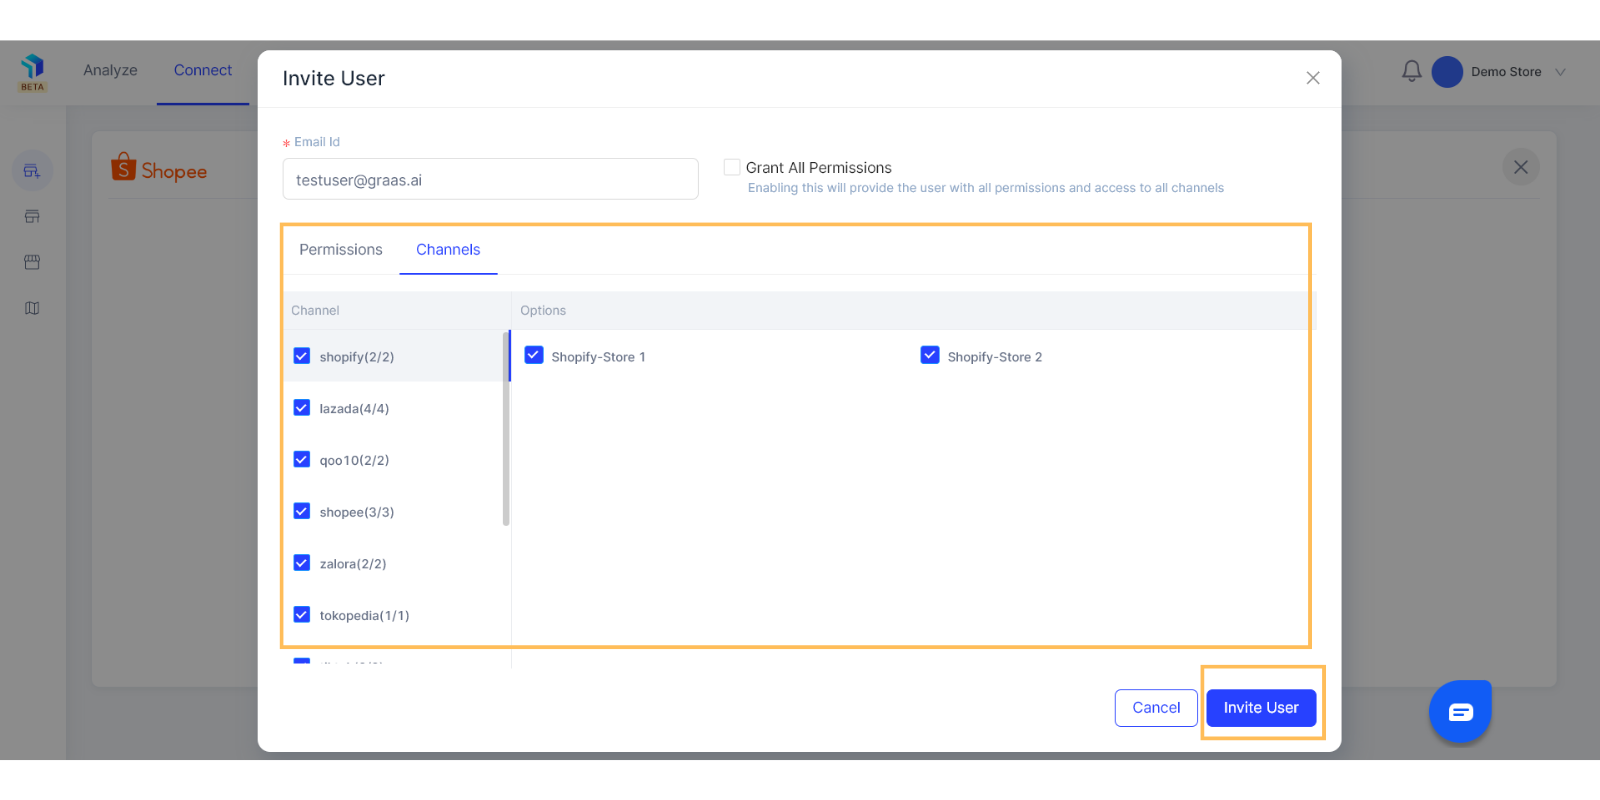Expand the Demo Store dropdown arrow
This screenshot has height=800, width=1600.
click(x=1560, y=72)
